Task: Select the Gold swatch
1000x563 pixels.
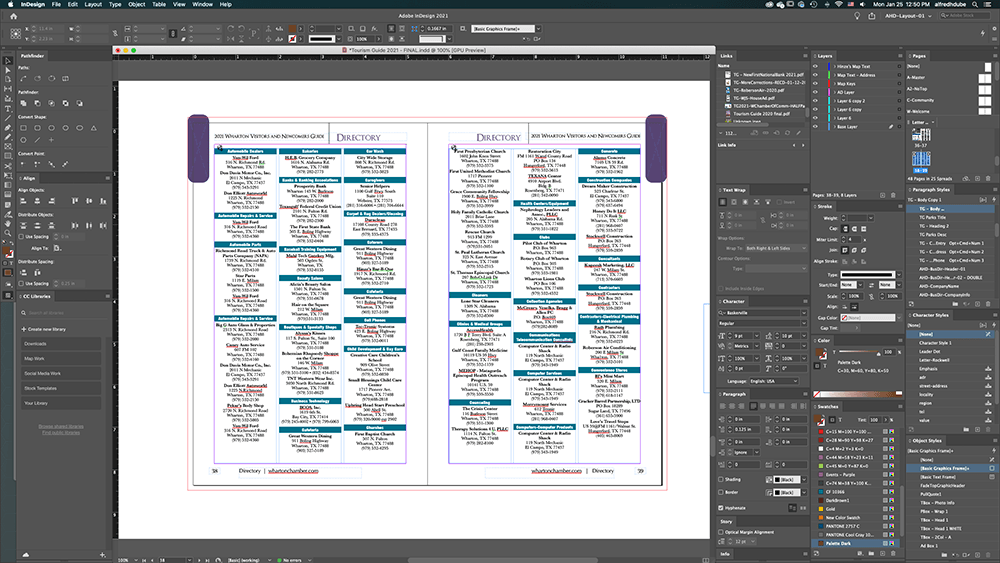Action: coord(829,507)
